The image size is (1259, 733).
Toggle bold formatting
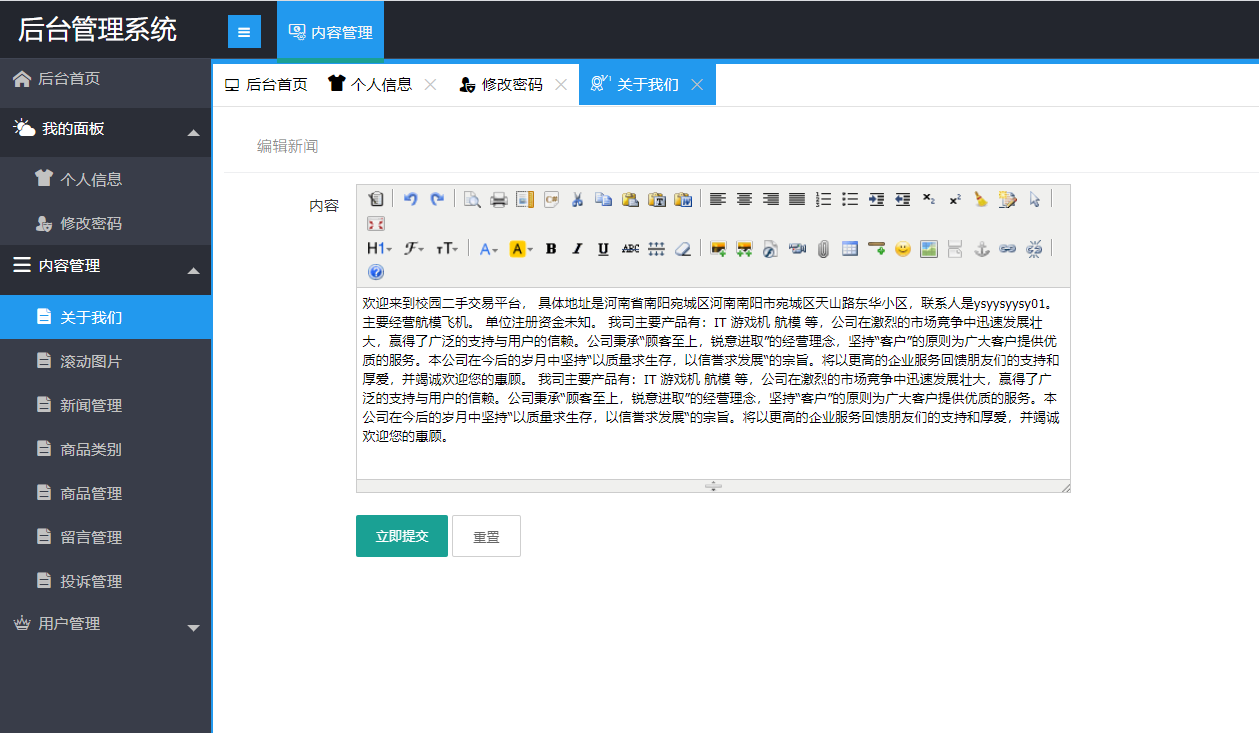point(551,249)
